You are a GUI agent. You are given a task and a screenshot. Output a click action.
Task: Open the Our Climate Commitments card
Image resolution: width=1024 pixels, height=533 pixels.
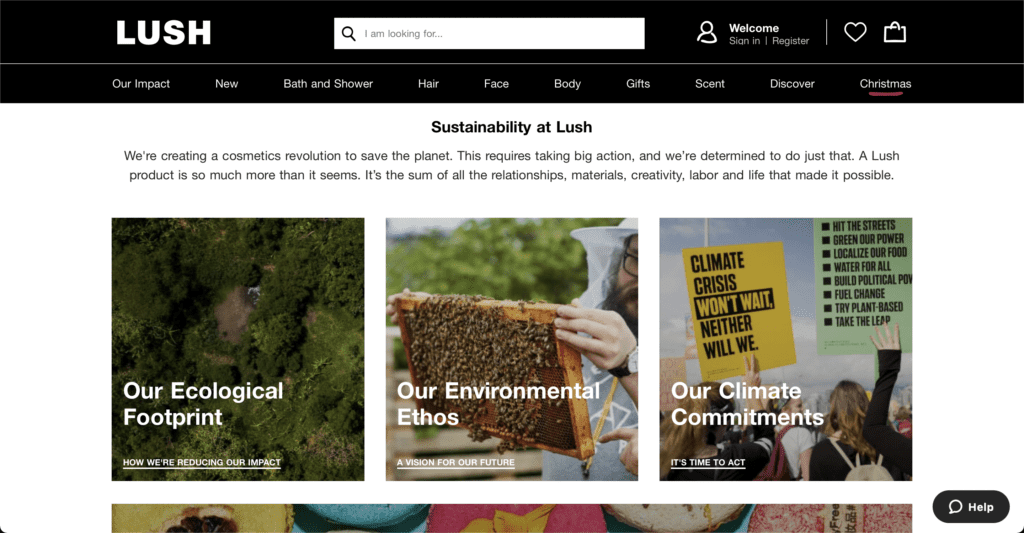pos(786,349)
